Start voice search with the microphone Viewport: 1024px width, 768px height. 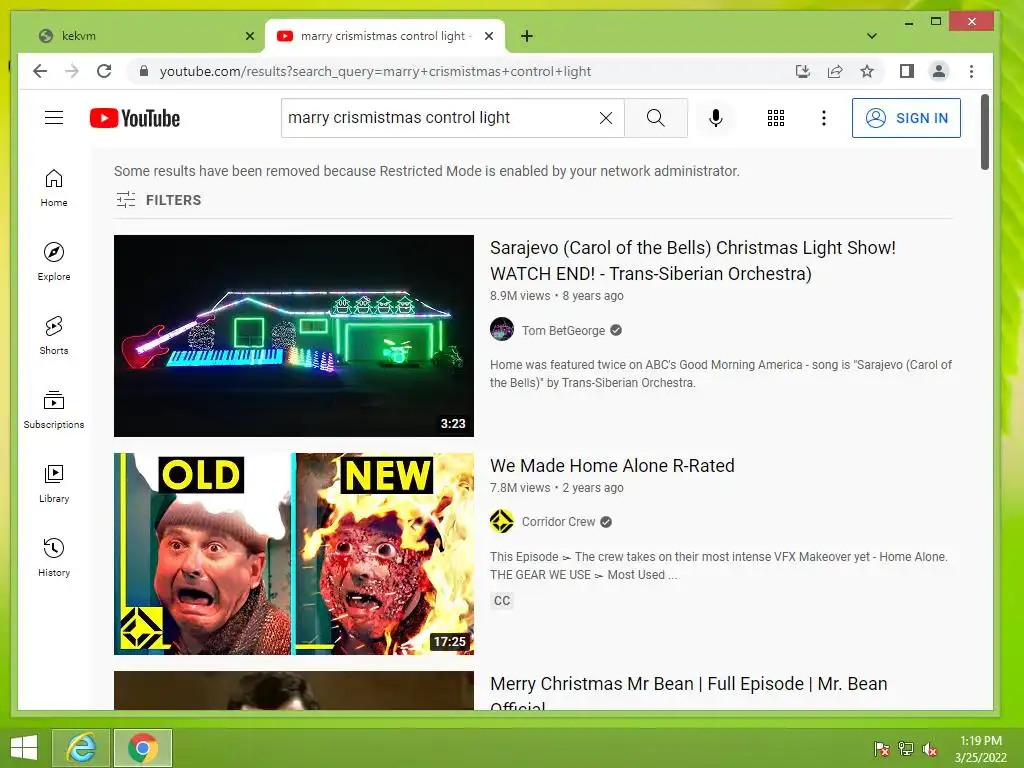click(715, 118)
